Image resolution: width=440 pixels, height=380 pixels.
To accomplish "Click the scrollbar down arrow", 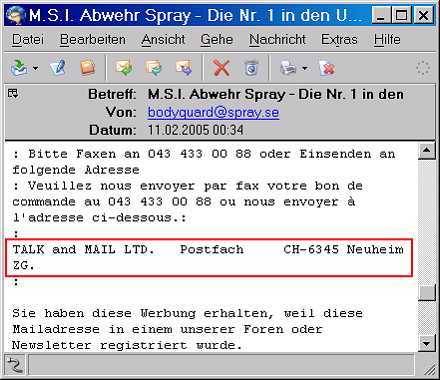I will 427,343.
